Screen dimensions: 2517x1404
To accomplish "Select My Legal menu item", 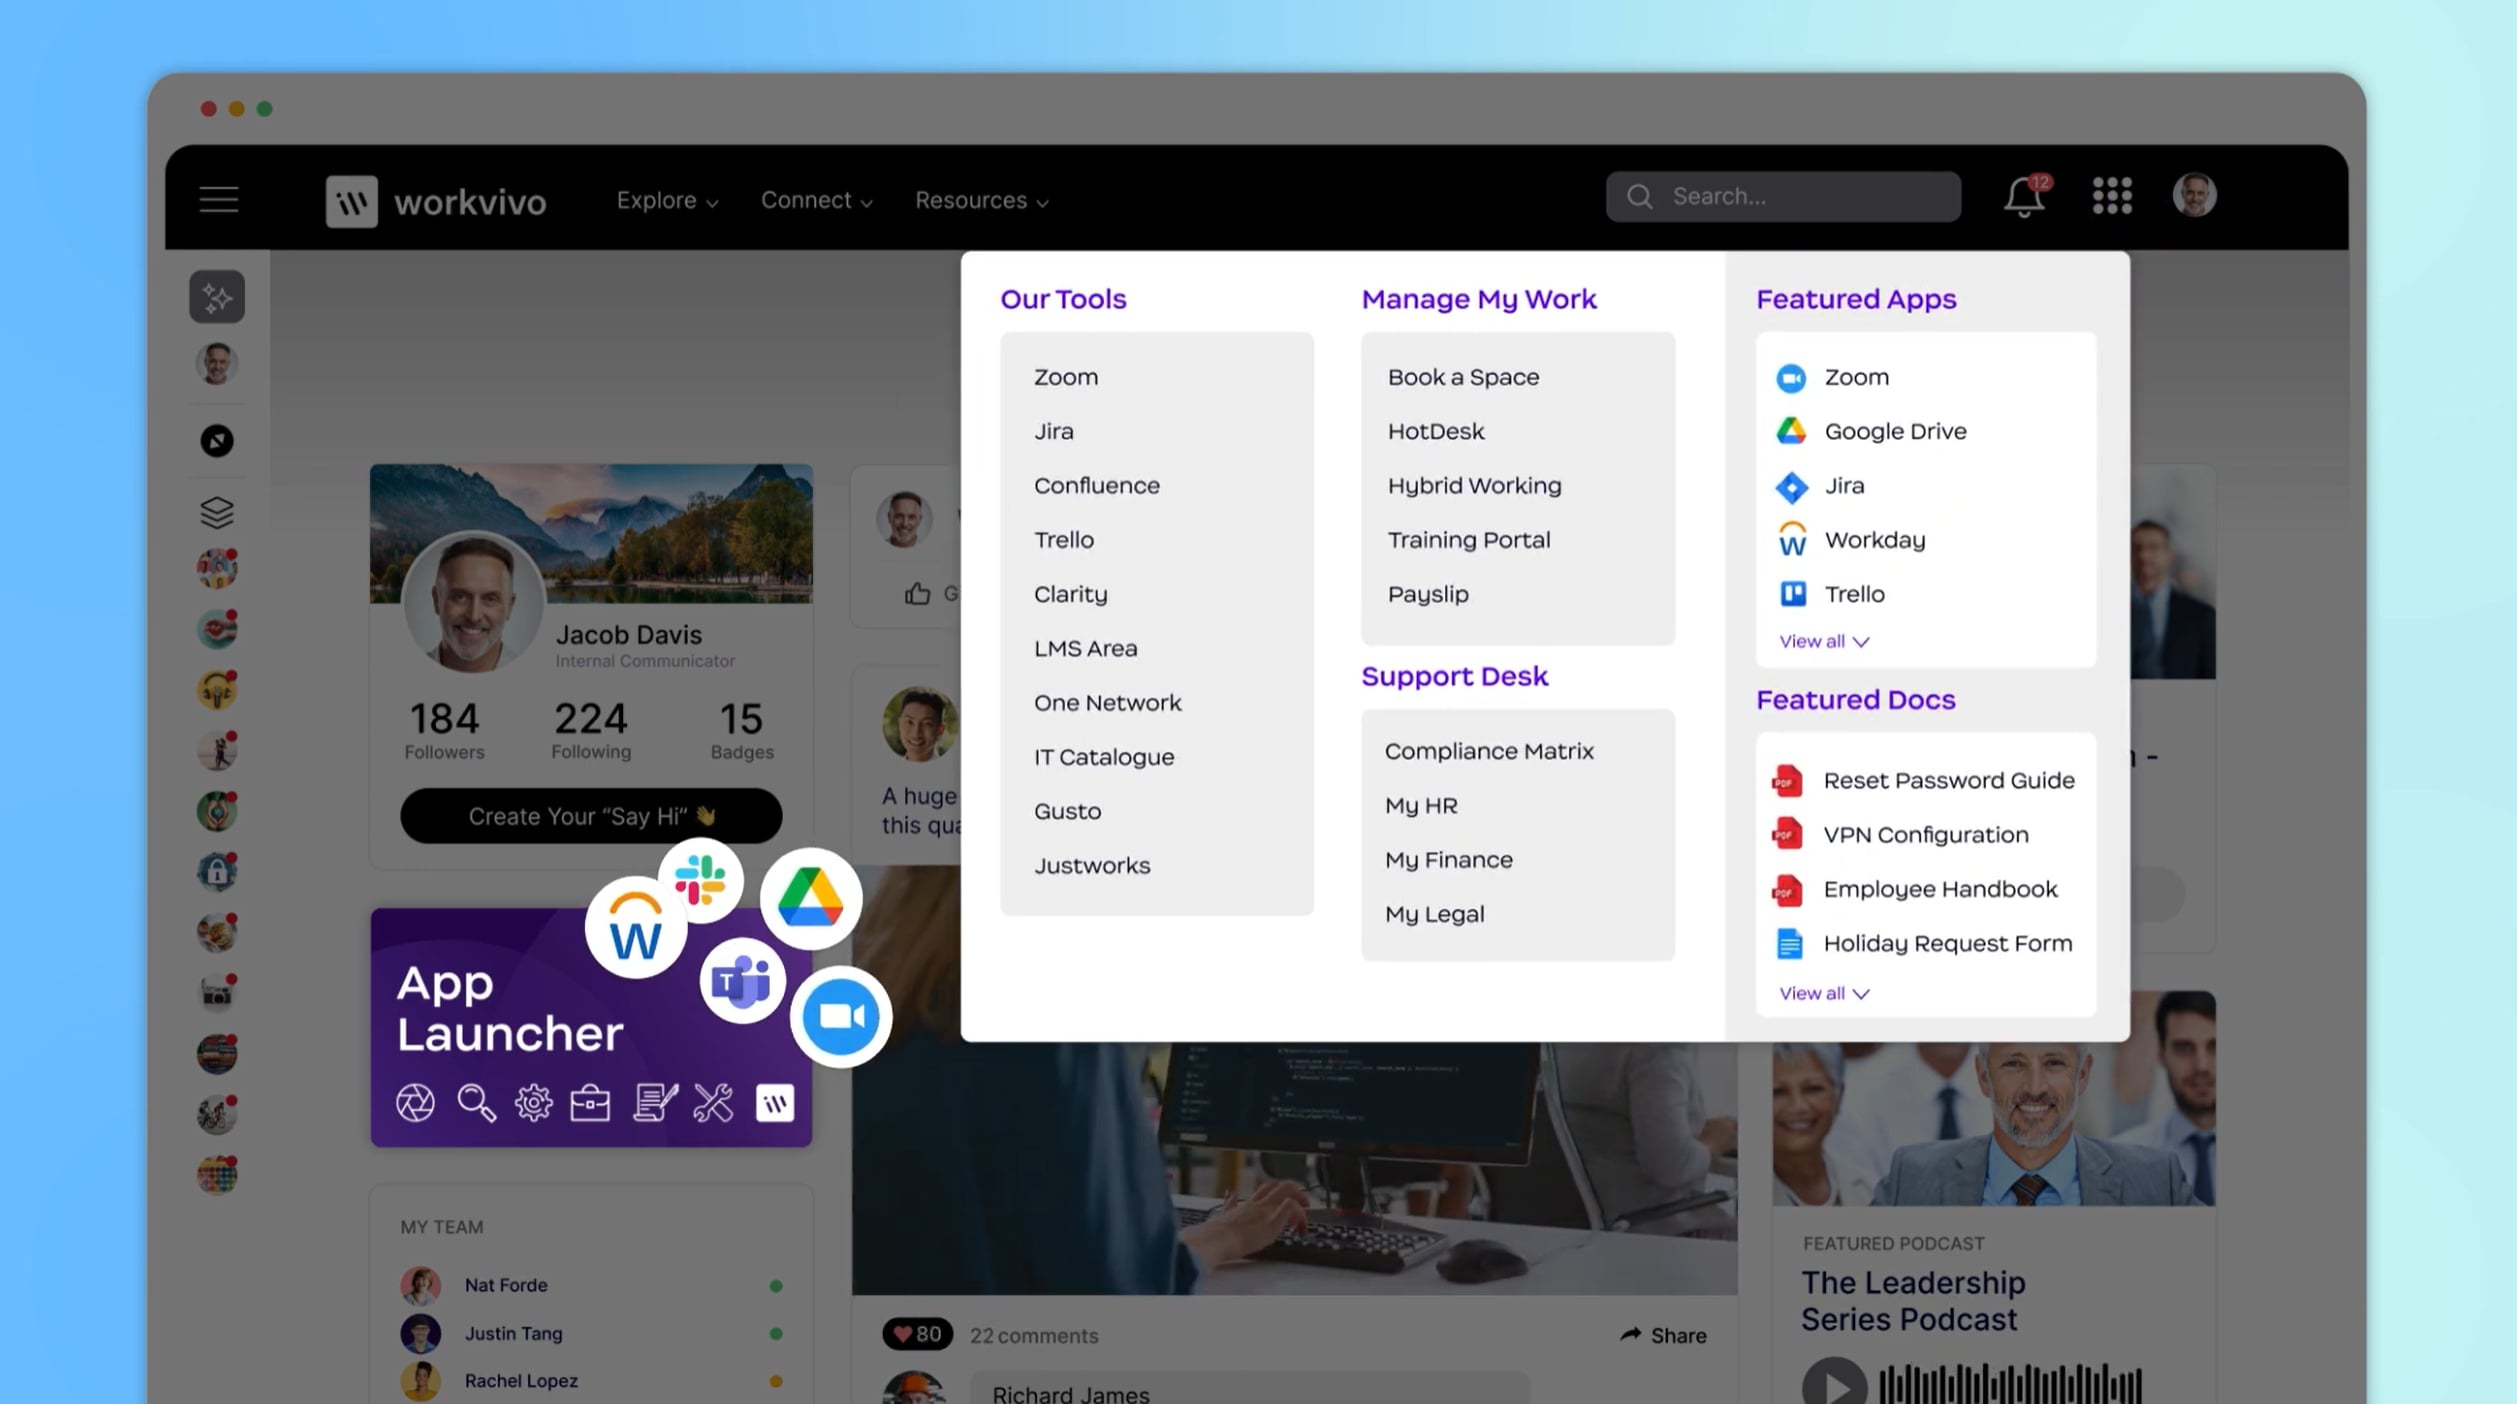I will 1434,914.
